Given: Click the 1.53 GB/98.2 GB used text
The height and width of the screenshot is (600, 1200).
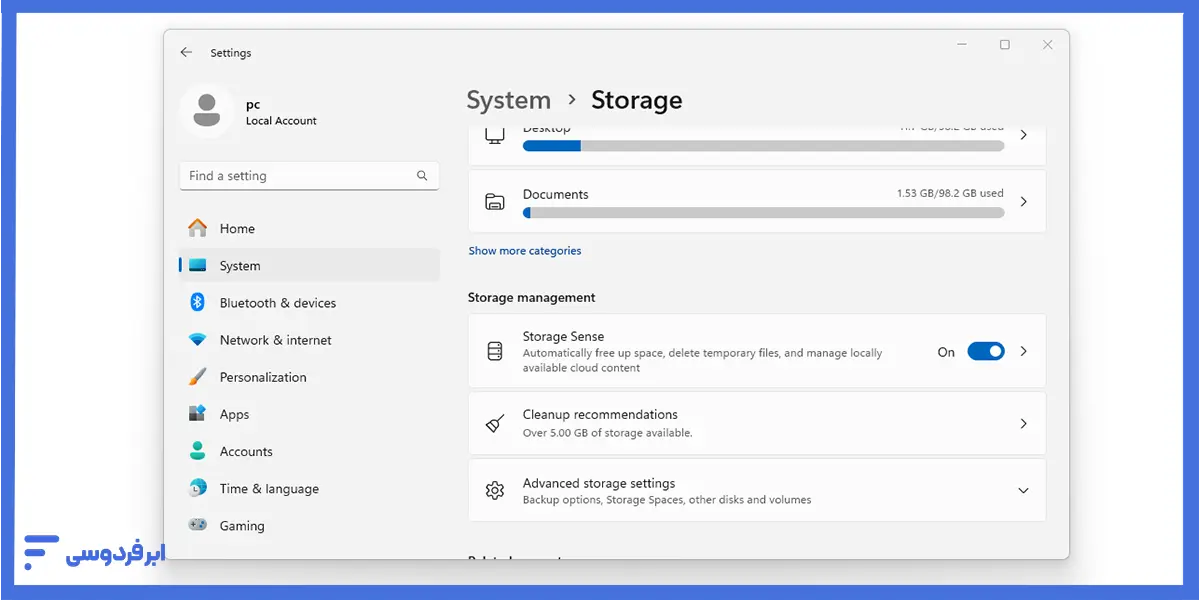Looking at the screenshot, I should click(950, 193).
